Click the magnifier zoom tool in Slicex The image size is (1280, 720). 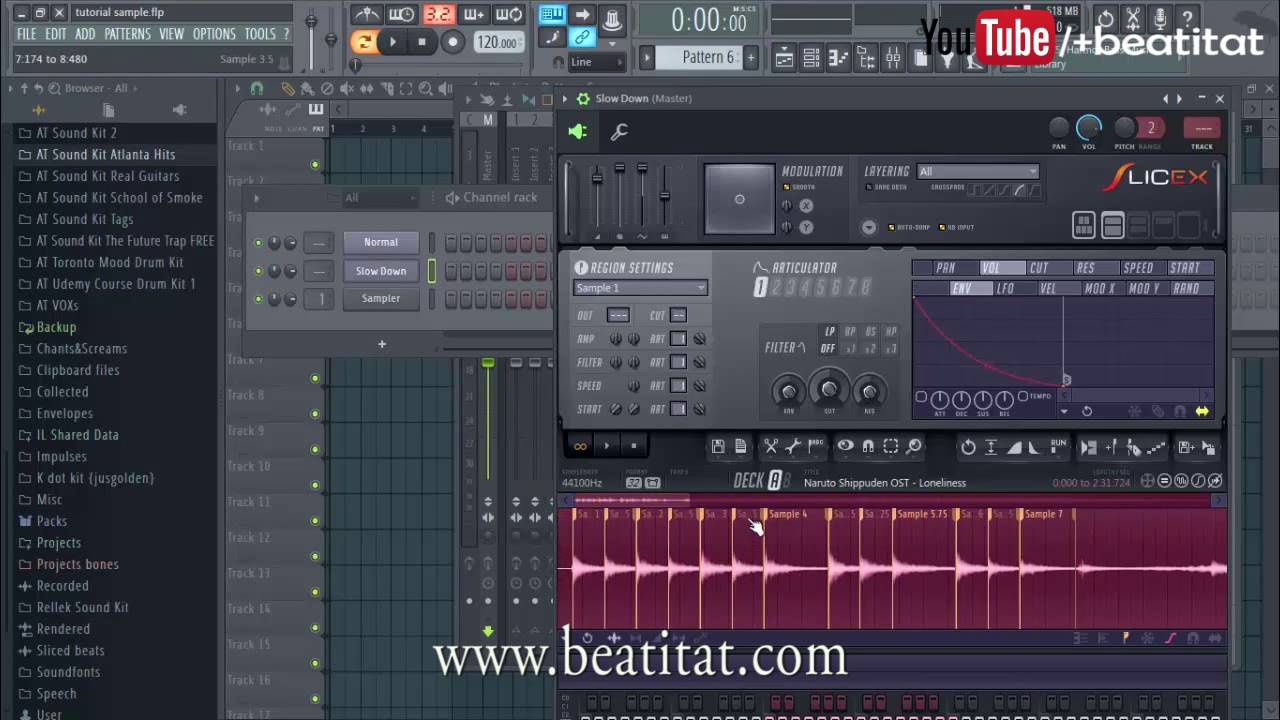913,447
